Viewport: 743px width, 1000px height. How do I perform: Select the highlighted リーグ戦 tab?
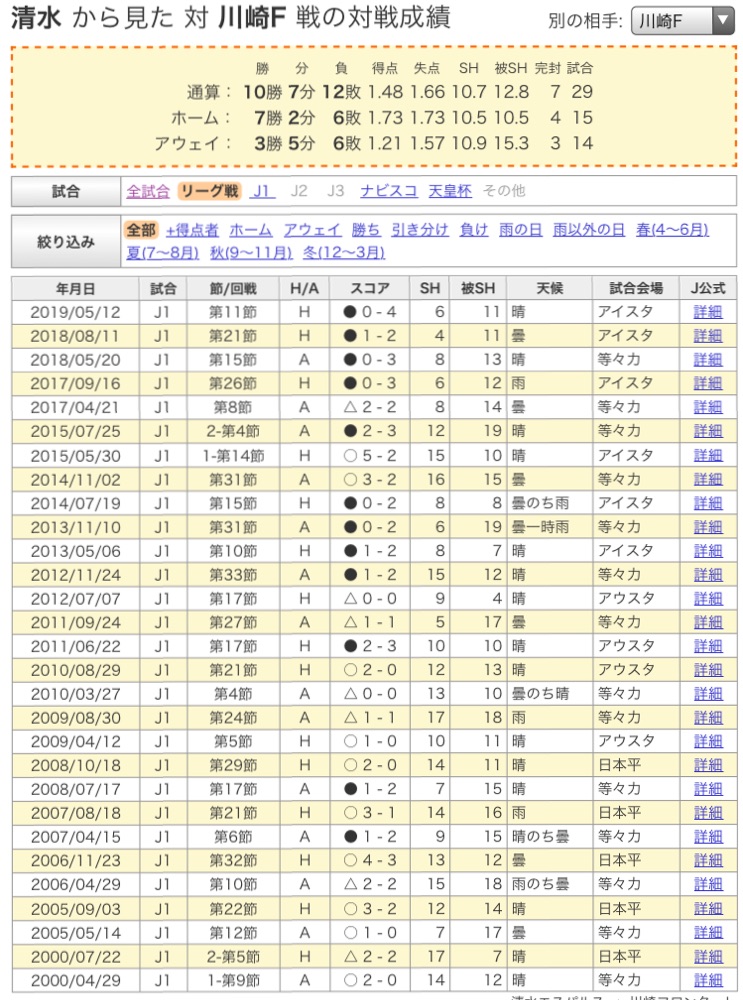[209, 191]
